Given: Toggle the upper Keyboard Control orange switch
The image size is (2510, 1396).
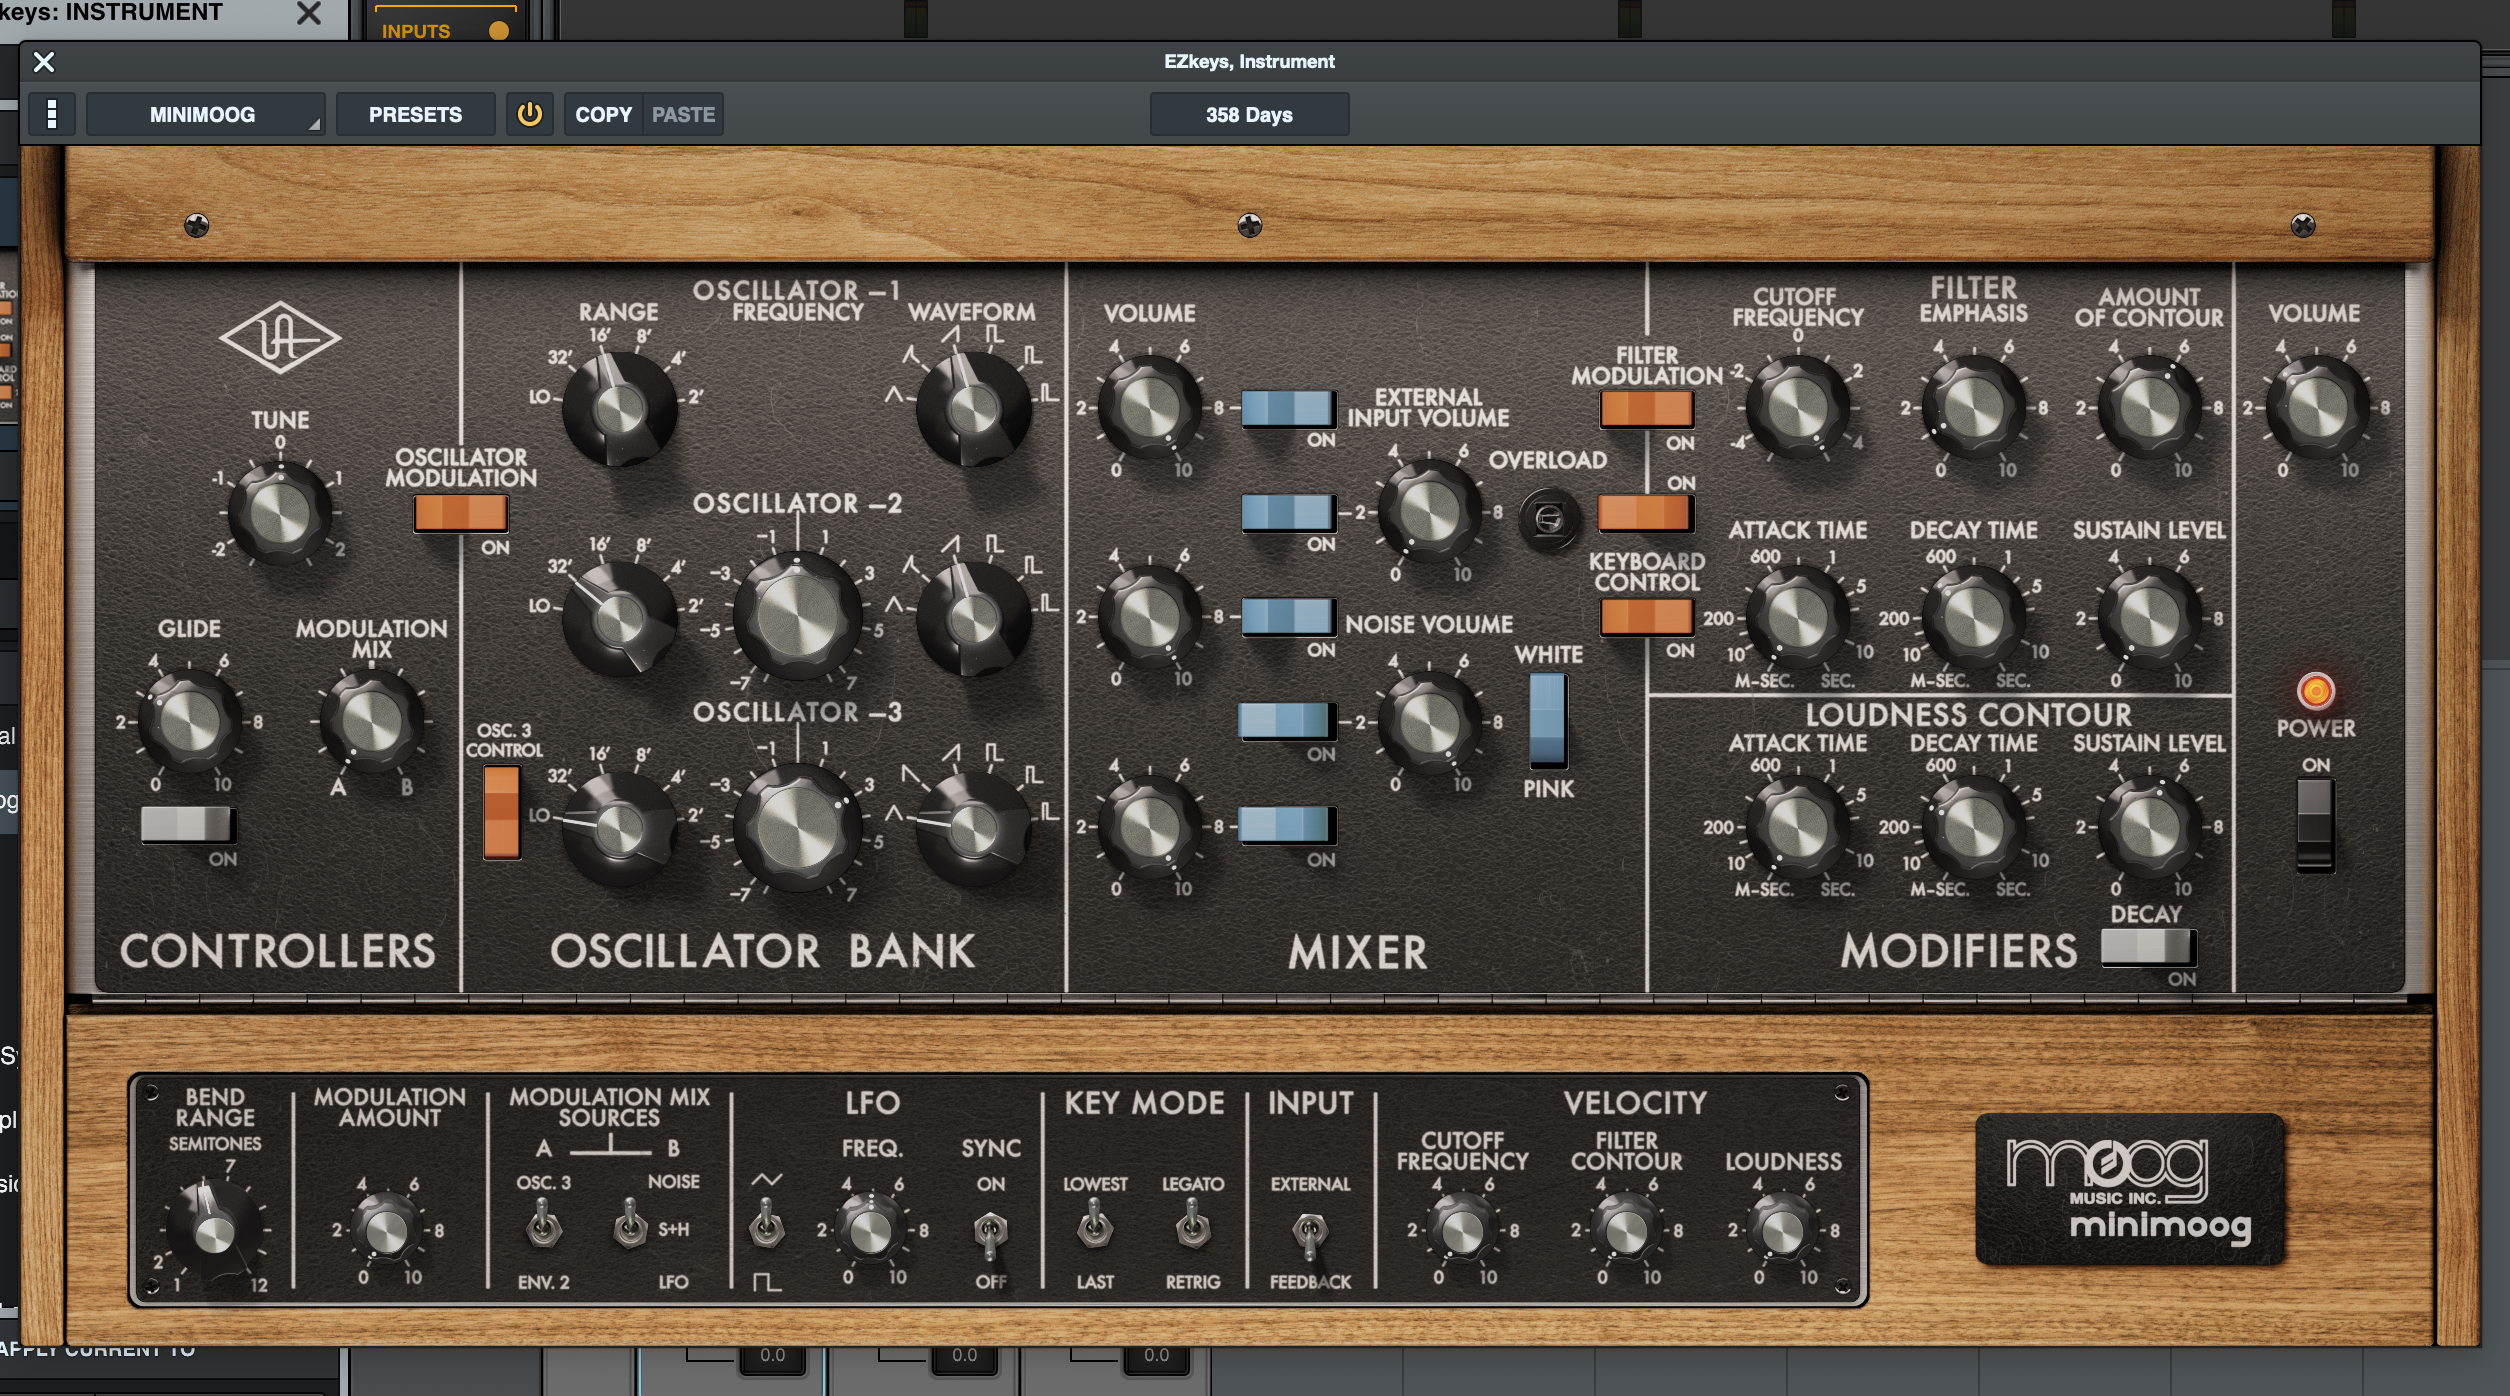Looking at the screenshot, I should [1645, 512].
